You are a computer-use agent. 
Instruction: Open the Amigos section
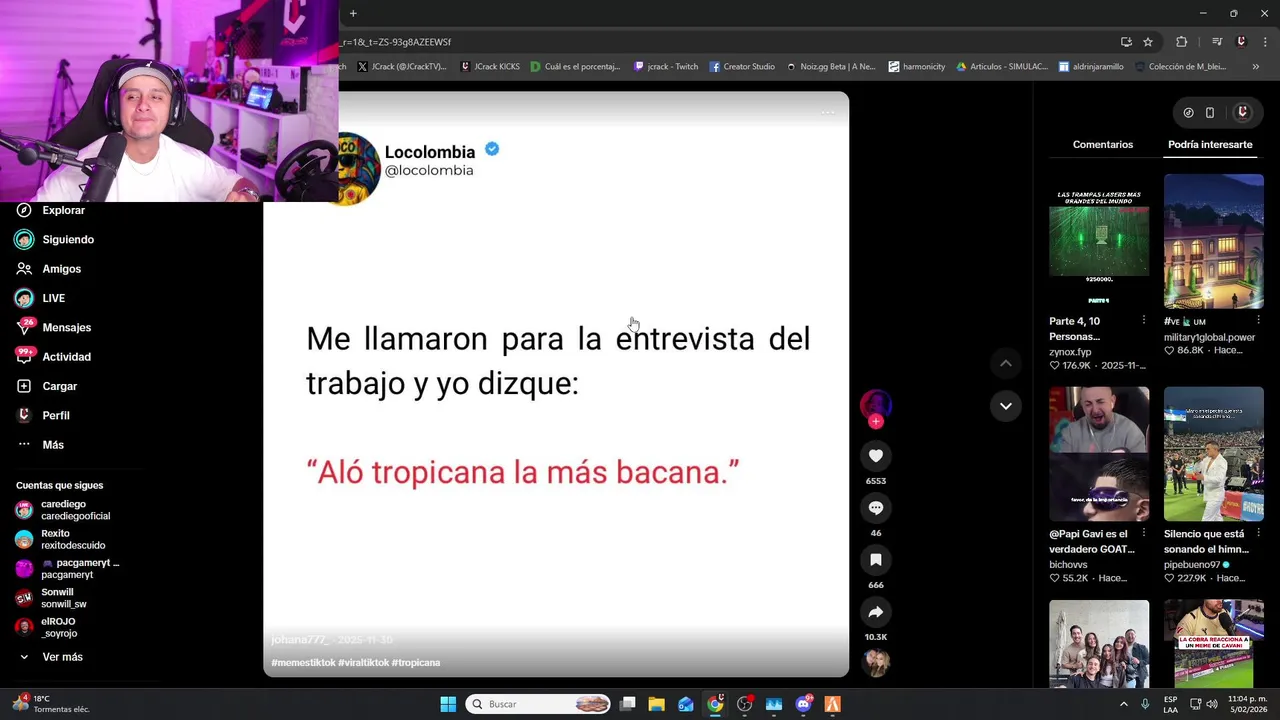point(48,269)
